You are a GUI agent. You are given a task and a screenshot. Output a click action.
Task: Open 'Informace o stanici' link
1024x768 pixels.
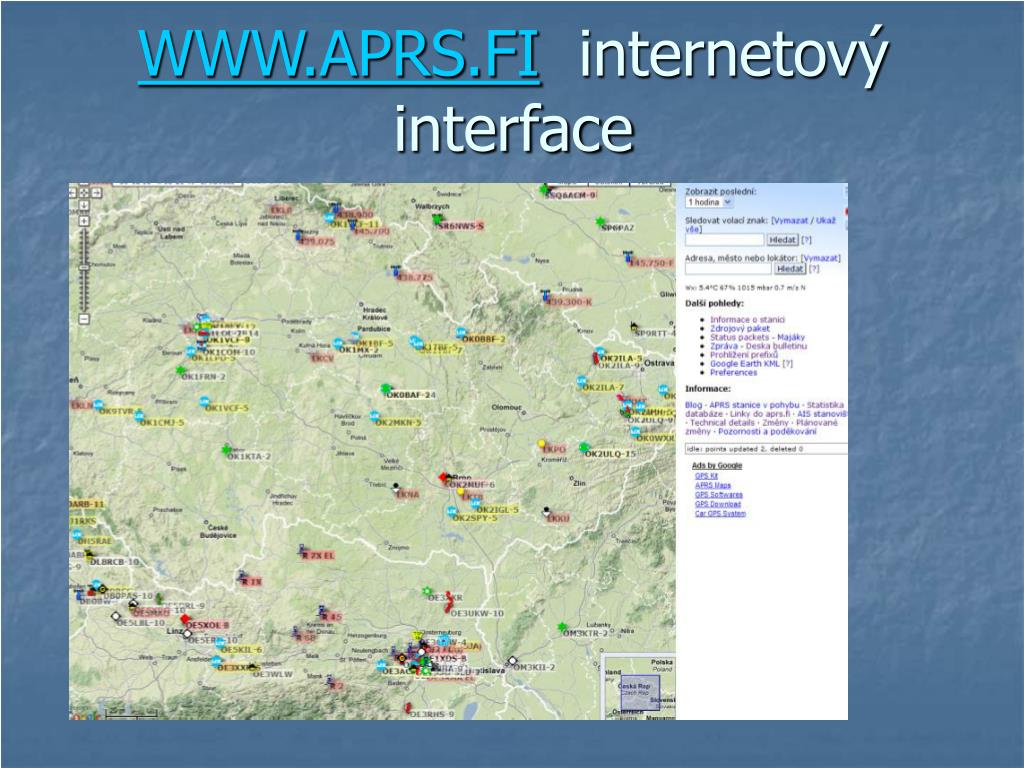pyautogui.click(x=747, y=319)
